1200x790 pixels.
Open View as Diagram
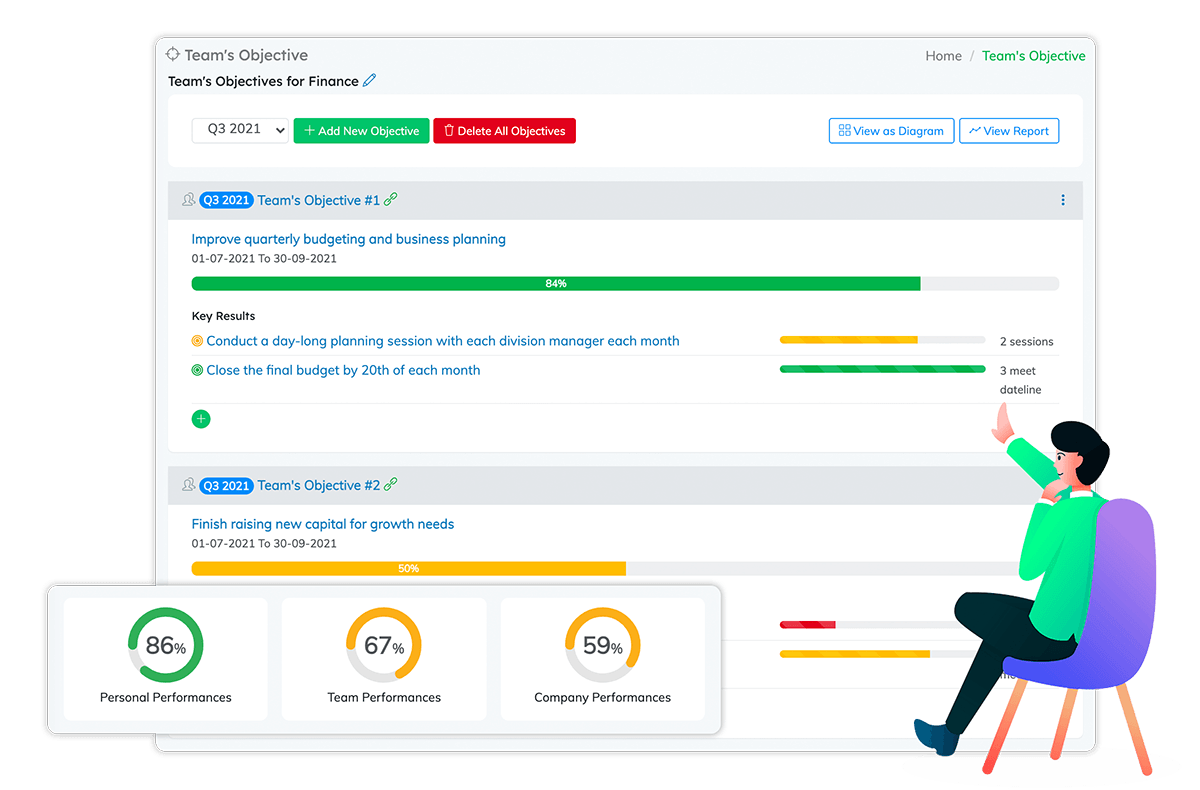[891, 130]
